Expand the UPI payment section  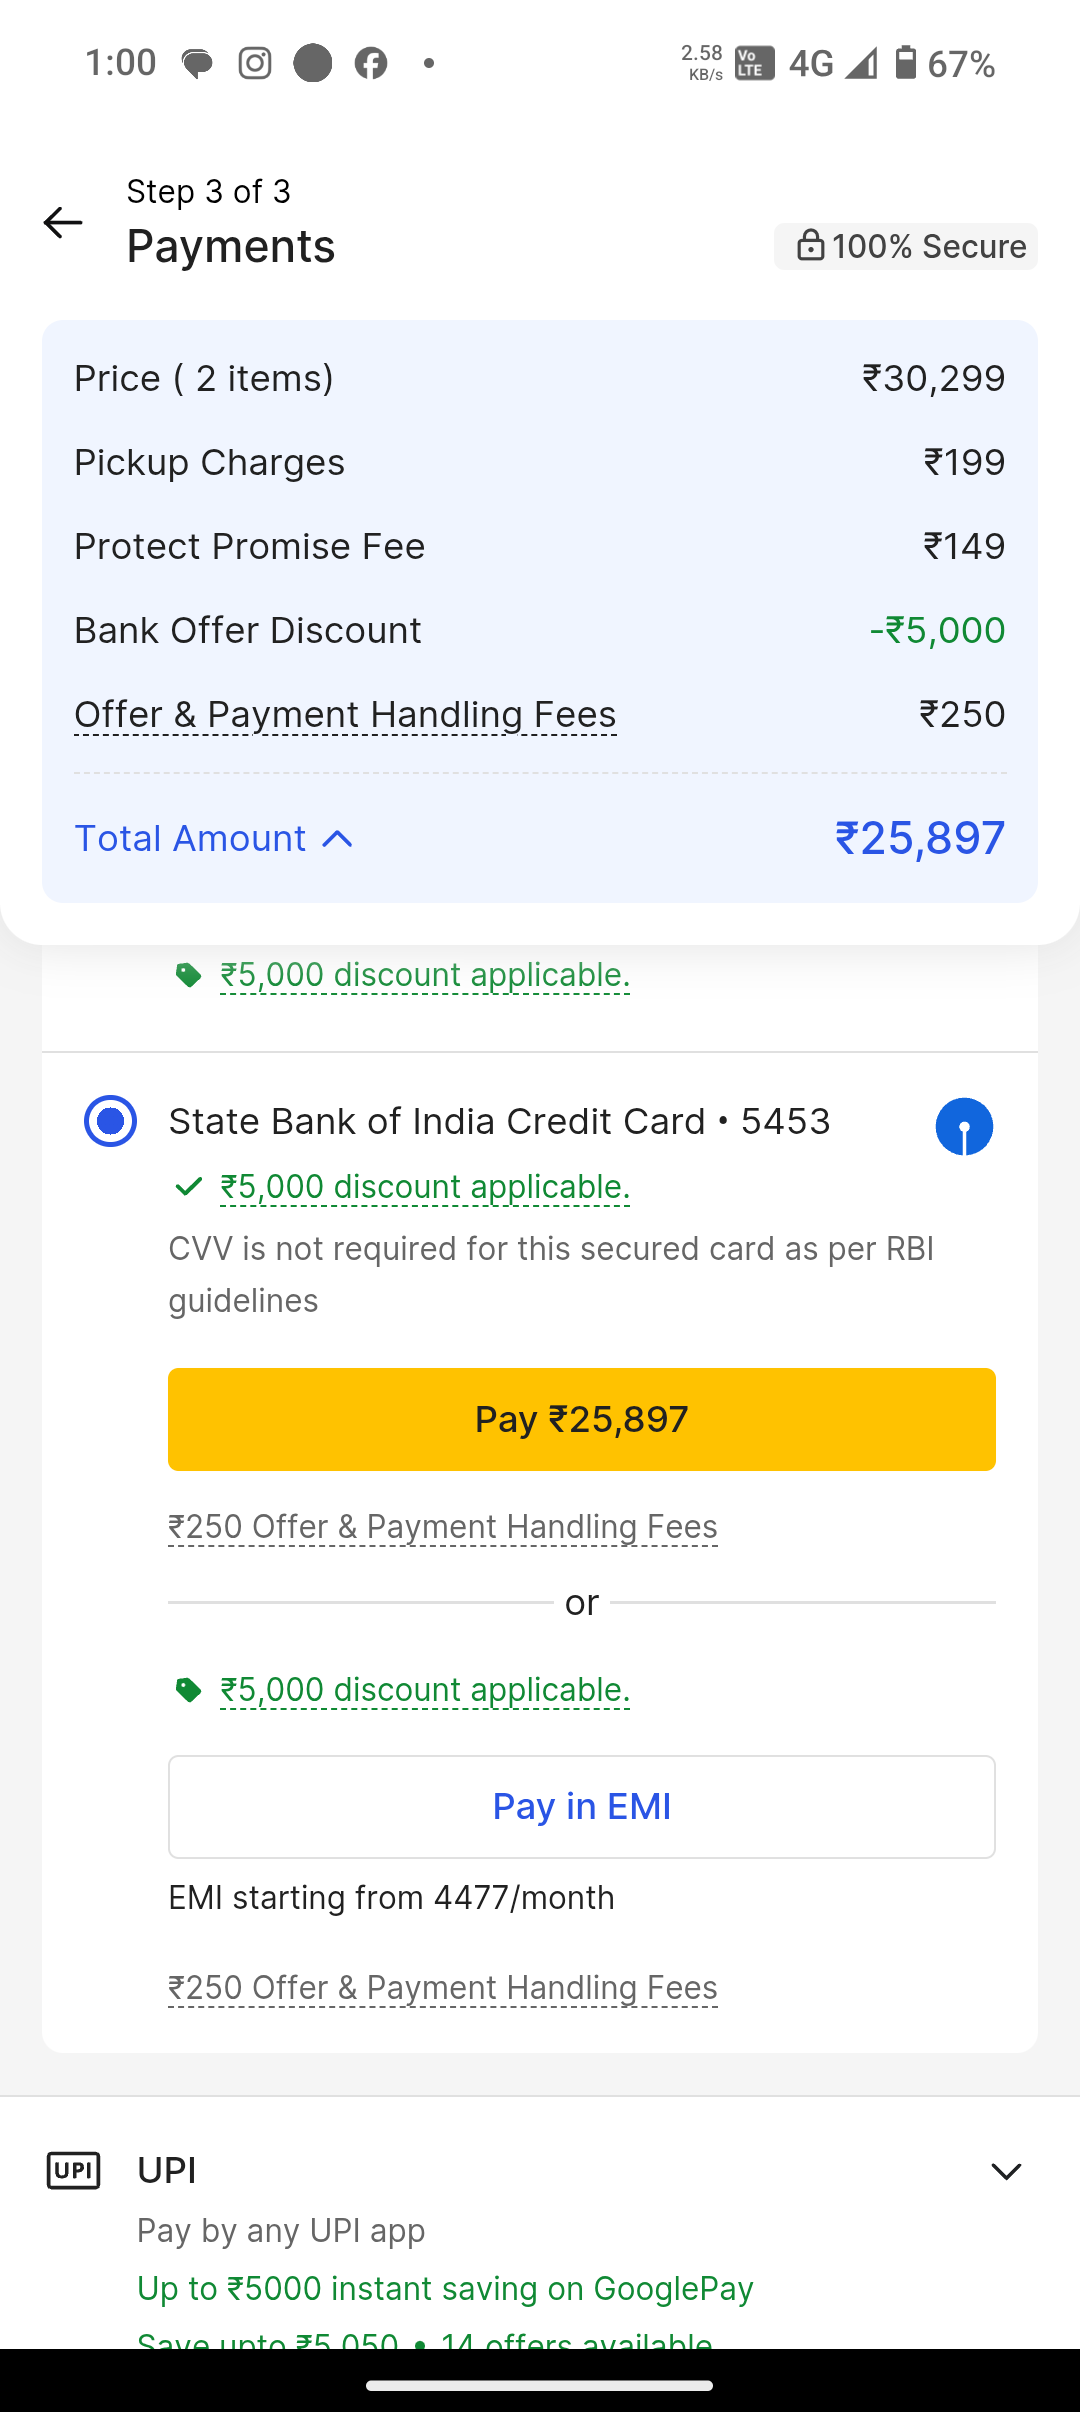point(1005,2171)
